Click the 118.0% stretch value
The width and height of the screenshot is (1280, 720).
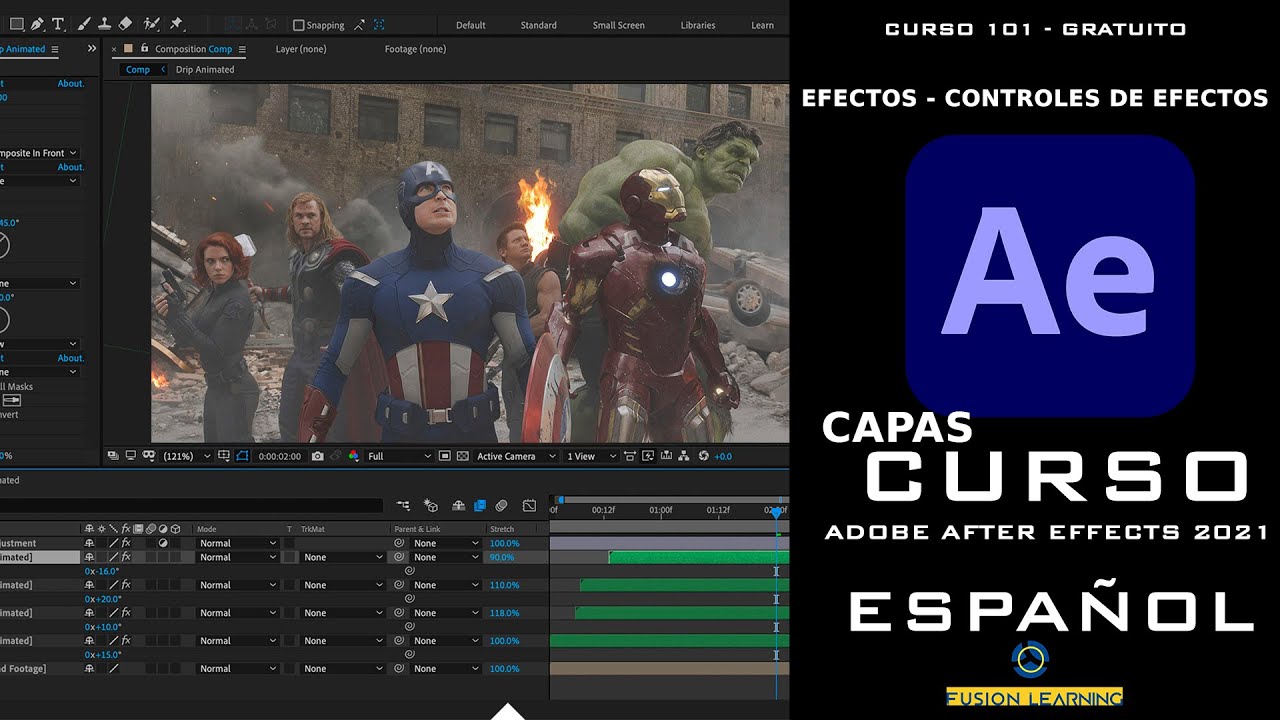point(504,613)
